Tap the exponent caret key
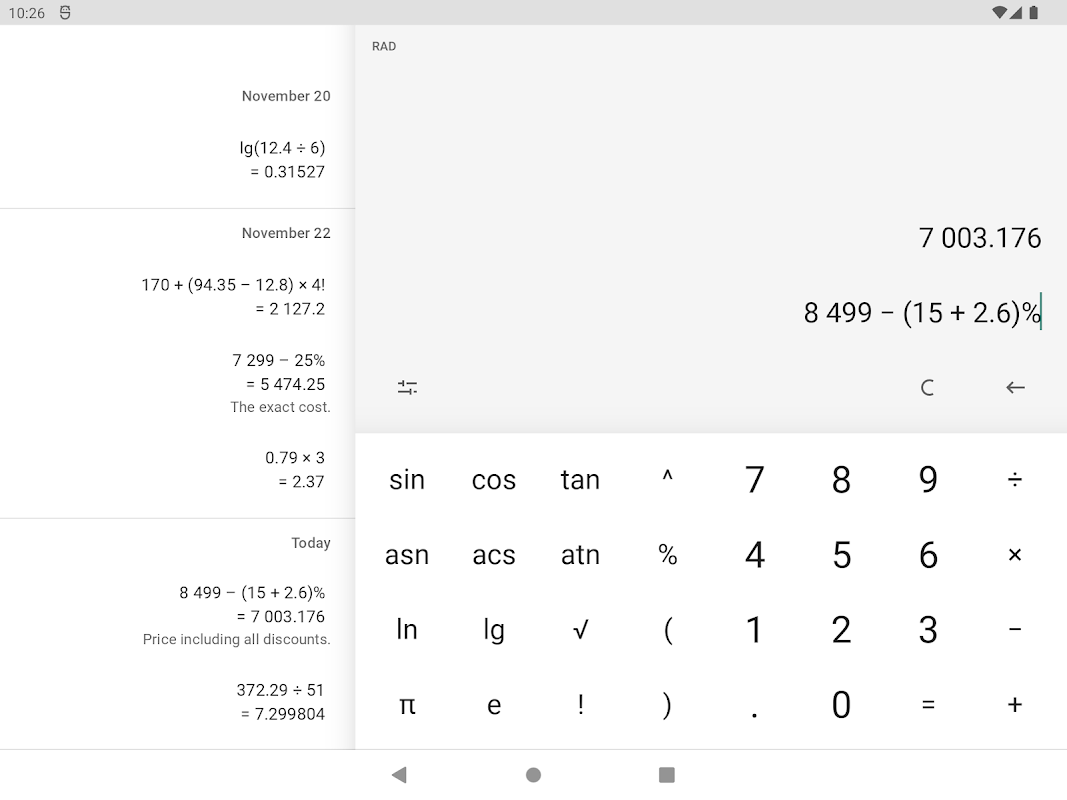1067x800 pixels. 667,480
